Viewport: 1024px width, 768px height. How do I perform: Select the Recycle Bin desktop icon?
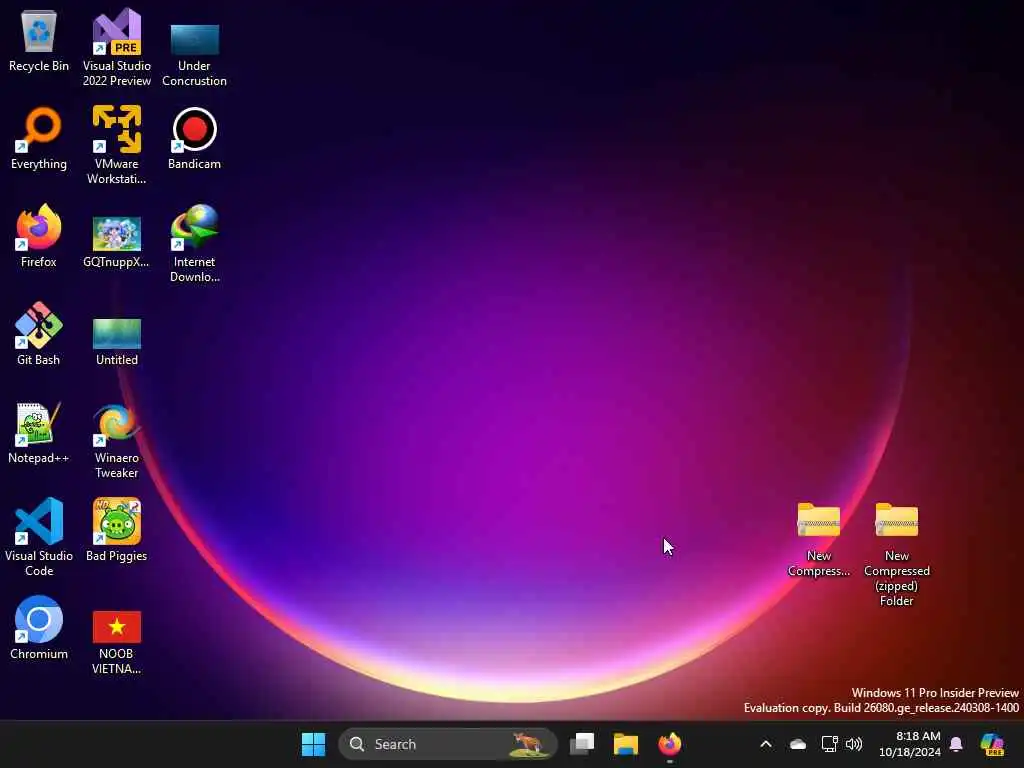[39, 40]
